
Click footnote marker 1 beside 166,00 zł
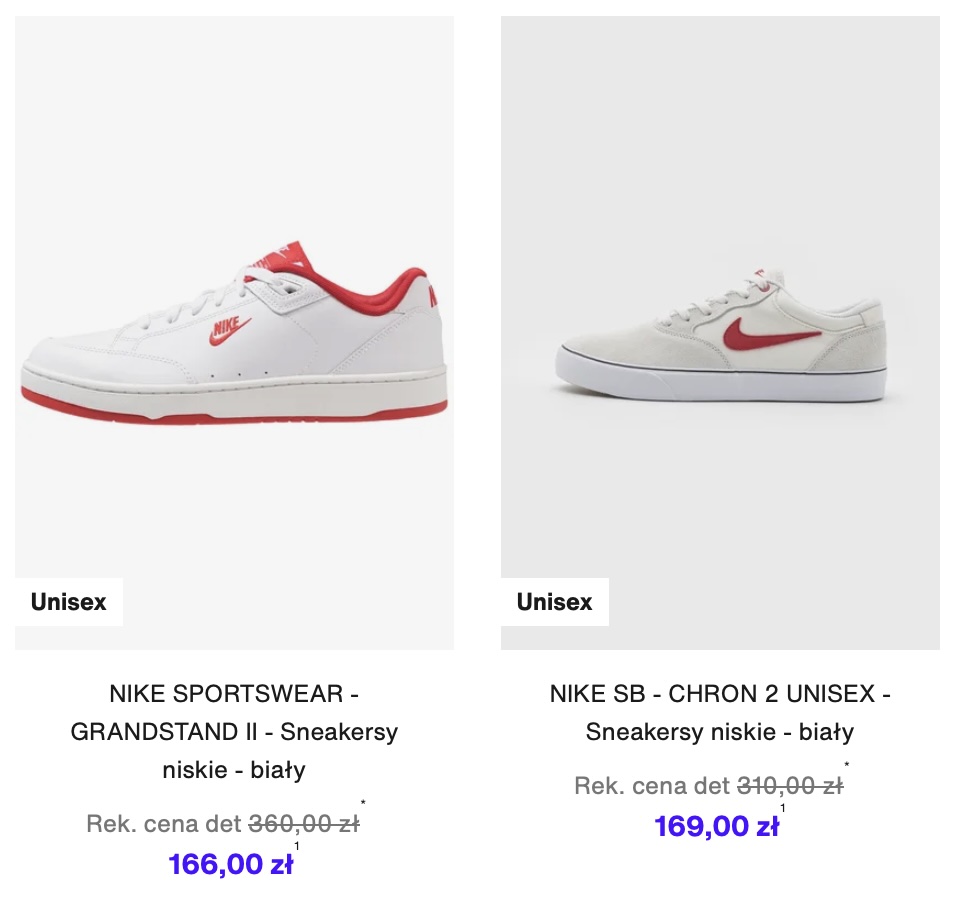pos(297,846)
